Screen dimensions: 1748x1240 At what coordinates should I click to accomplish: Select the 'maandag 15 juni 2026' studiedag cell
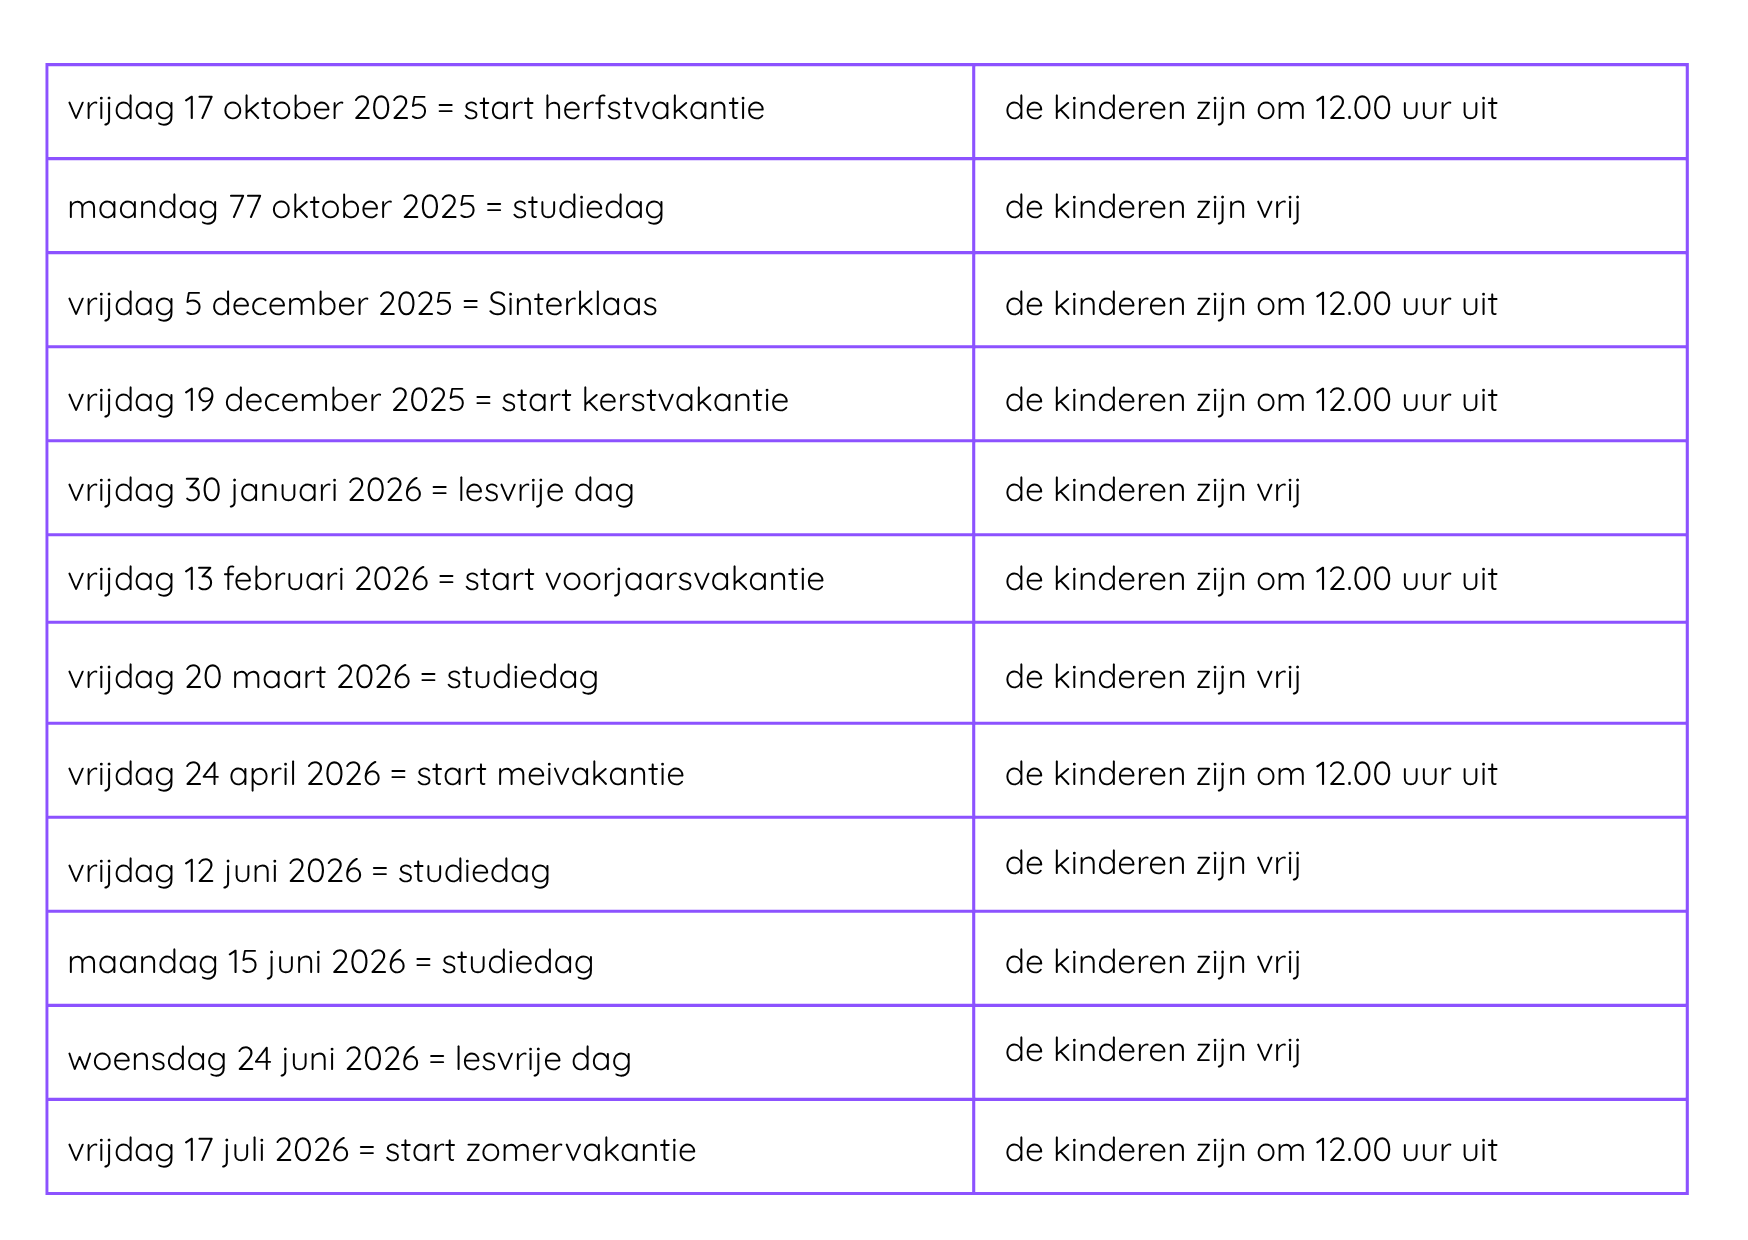331,962
